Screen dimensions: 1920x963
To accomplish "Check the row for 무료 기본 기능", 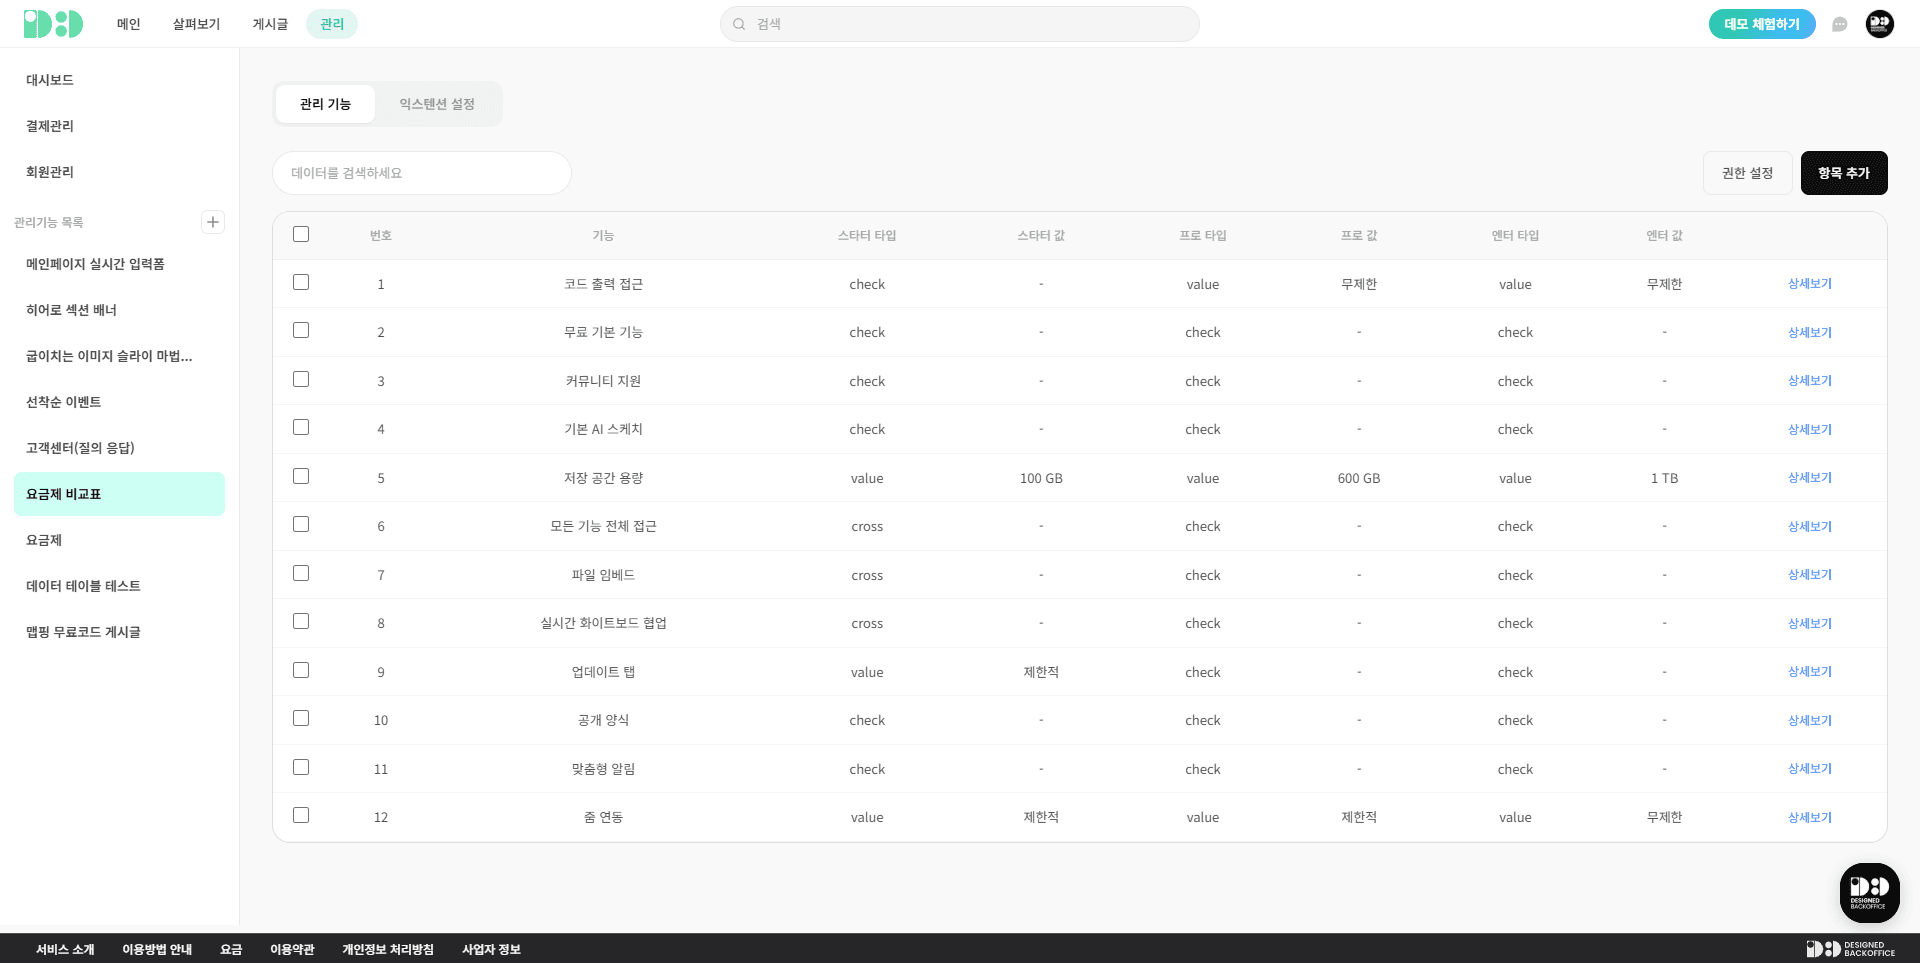I will coord(301,330).
